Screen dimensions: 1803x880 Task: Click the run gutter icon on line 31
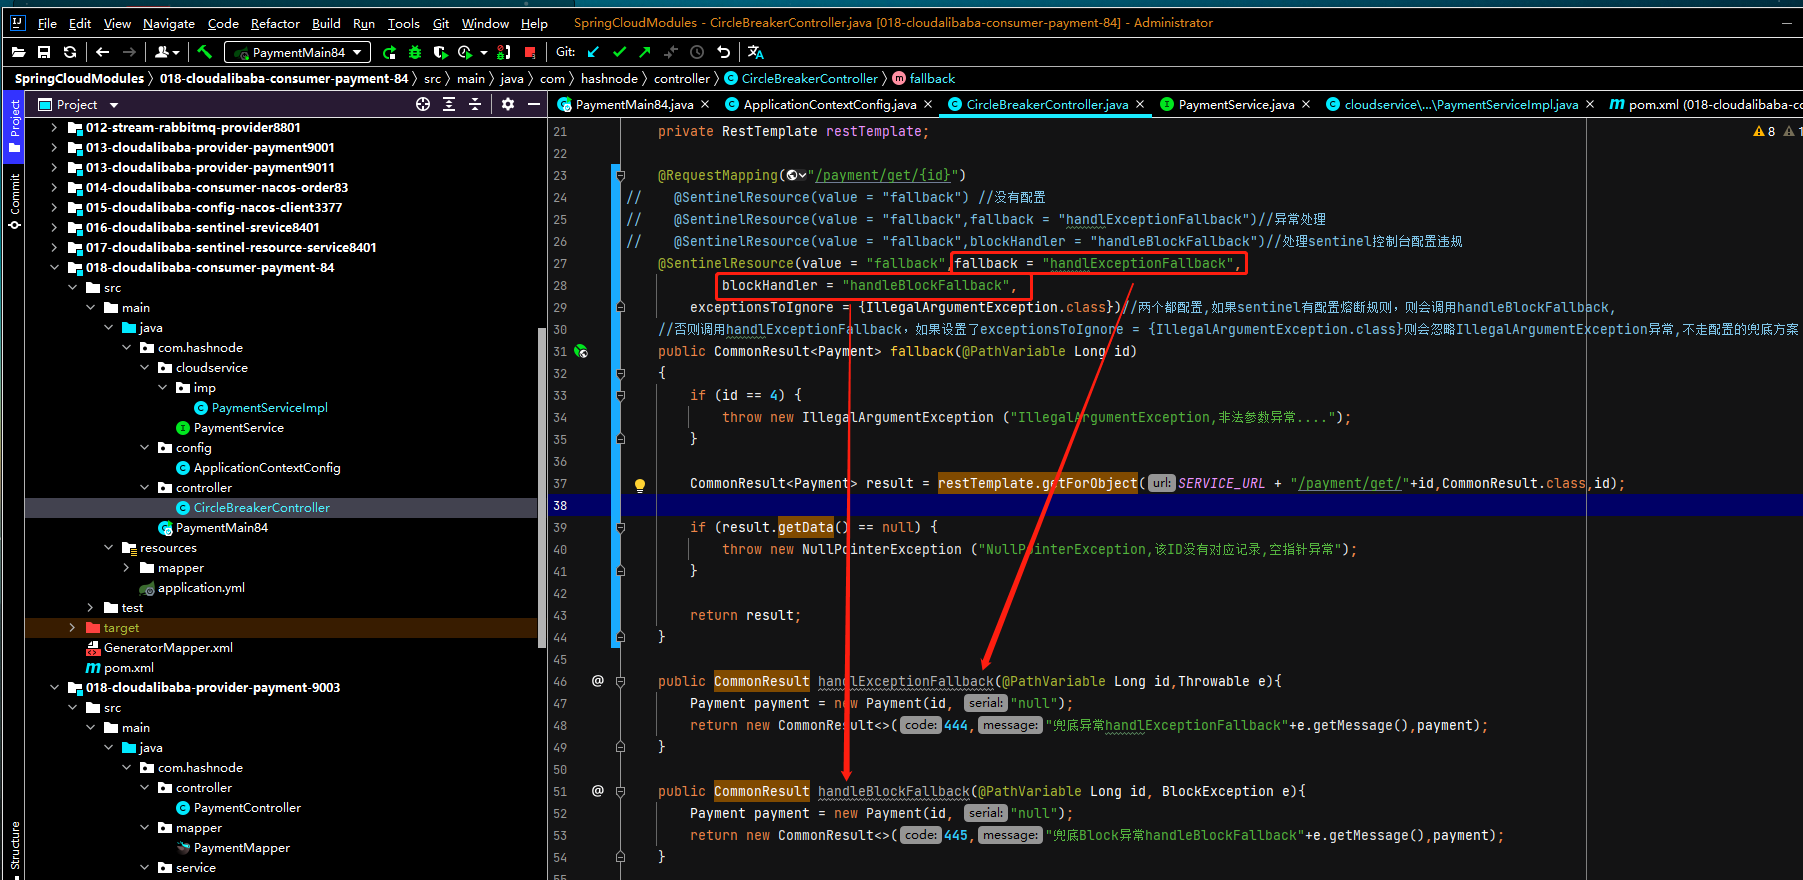click(x=581, y=352)
